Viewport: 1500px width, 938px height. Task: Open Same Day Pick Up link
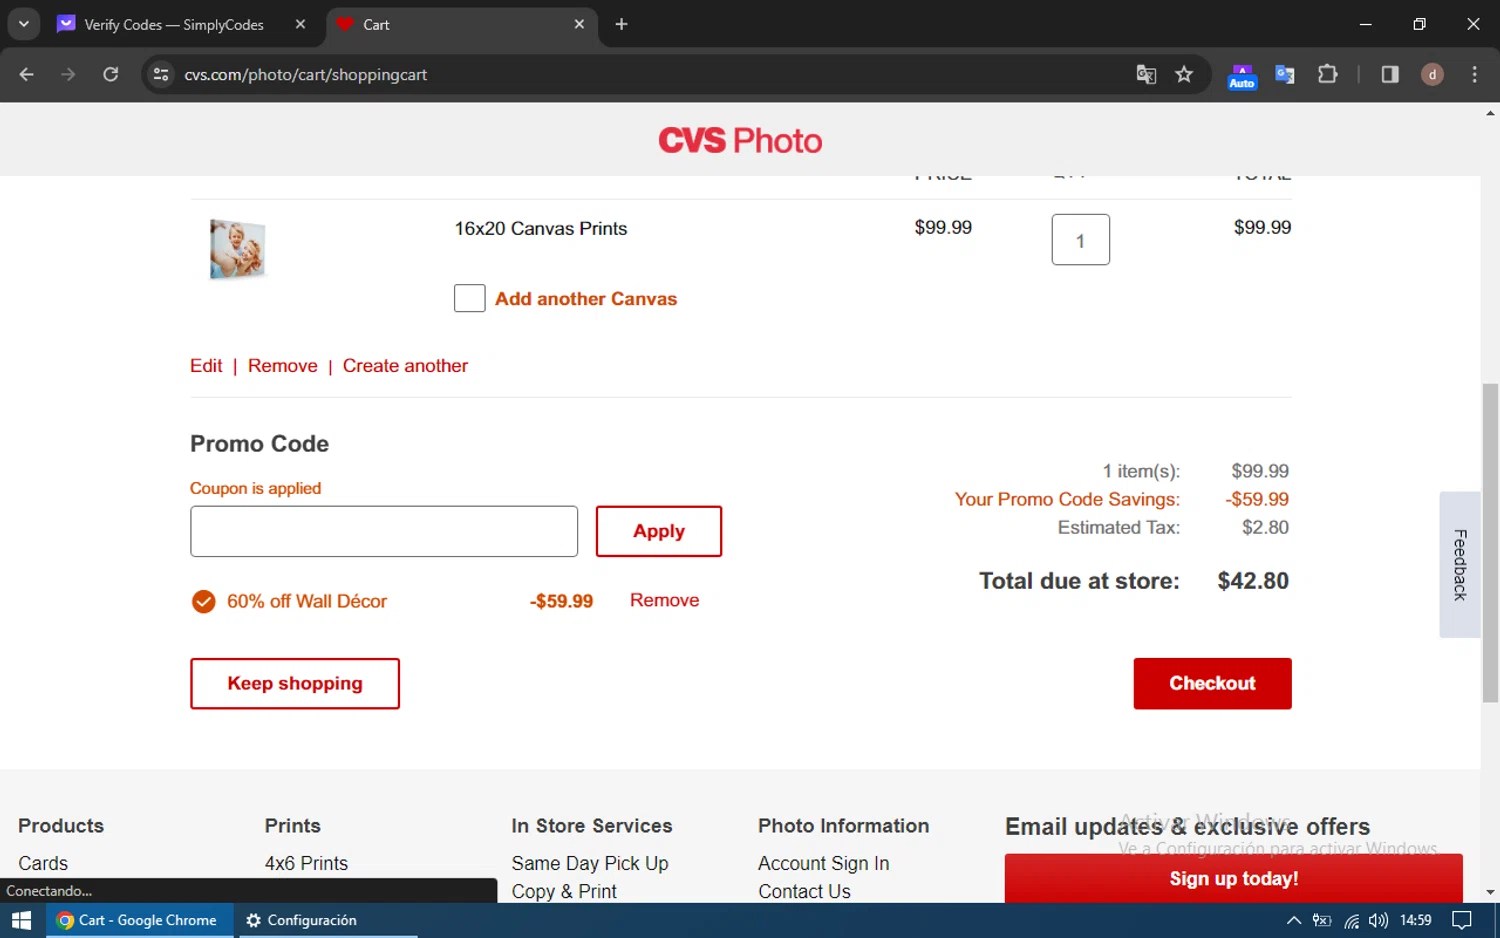[590, 863]
